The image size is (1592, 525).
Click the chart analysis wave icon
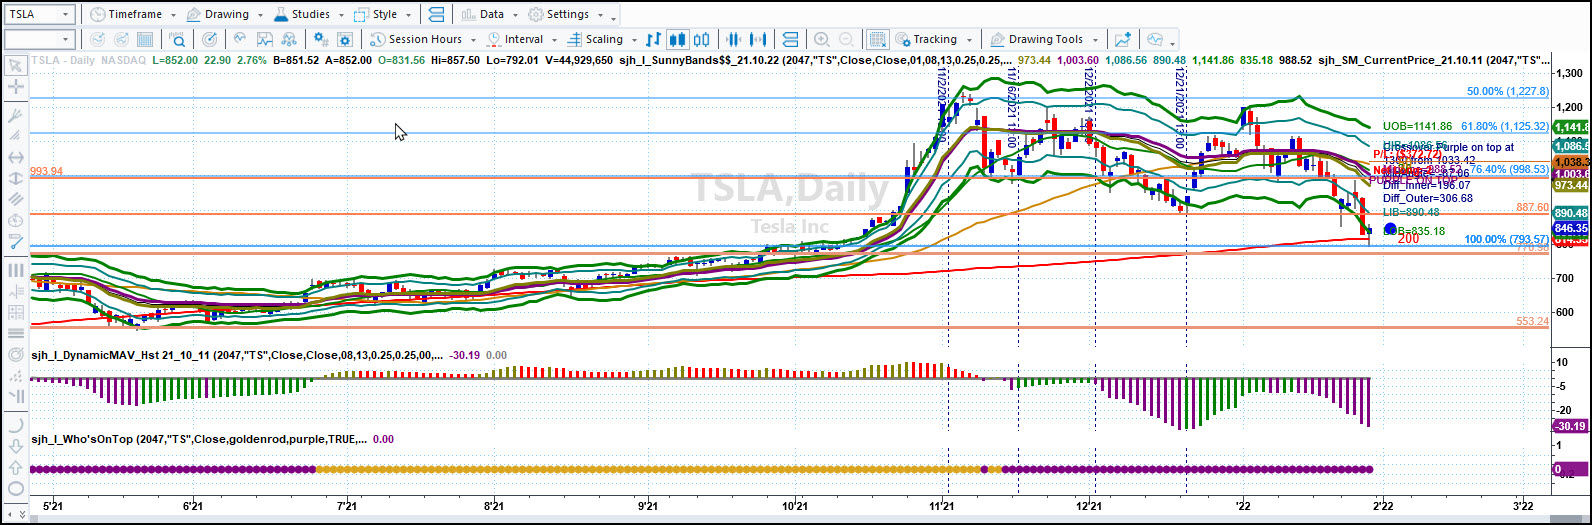tap(1154, 39)
